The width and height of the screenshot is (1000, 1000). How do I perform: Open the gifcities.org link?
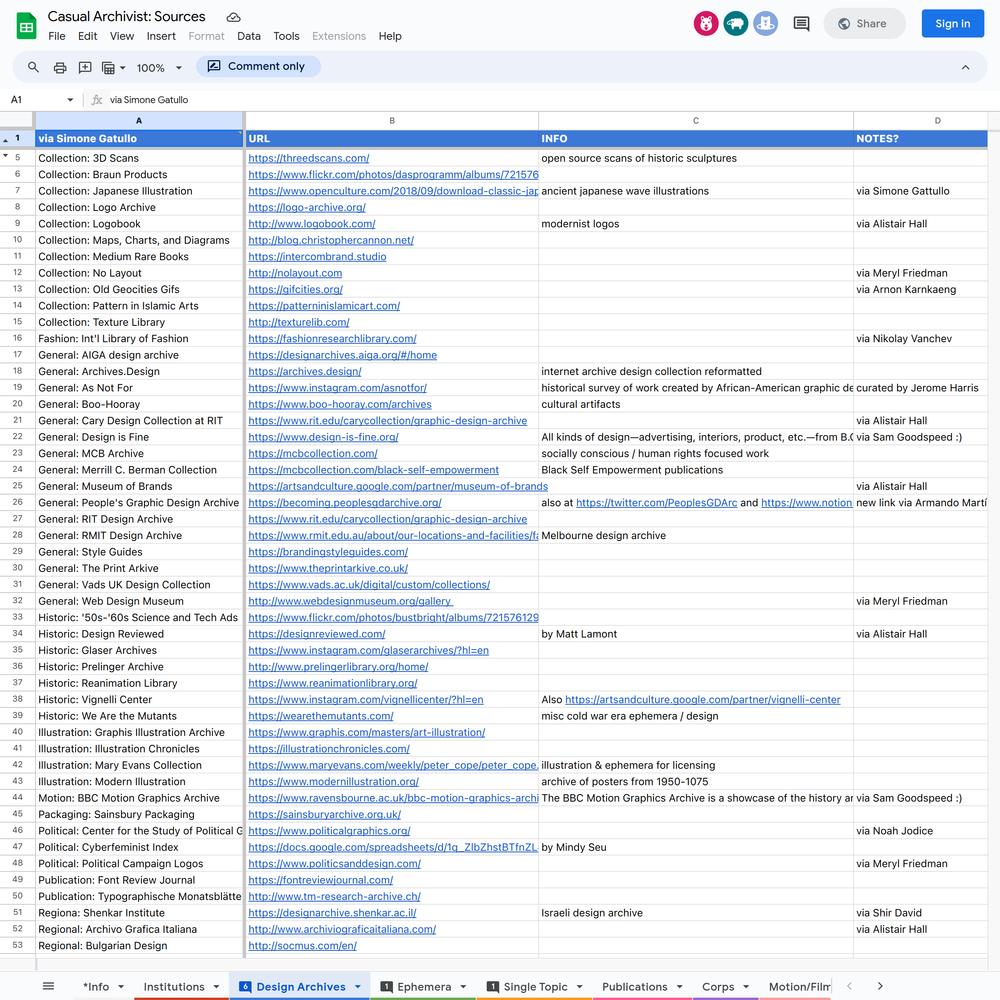(295, 290)
